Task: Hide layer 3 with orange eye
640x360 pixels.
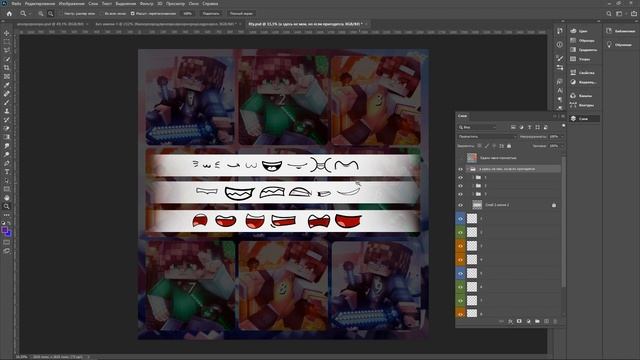Action: [460, 246]
